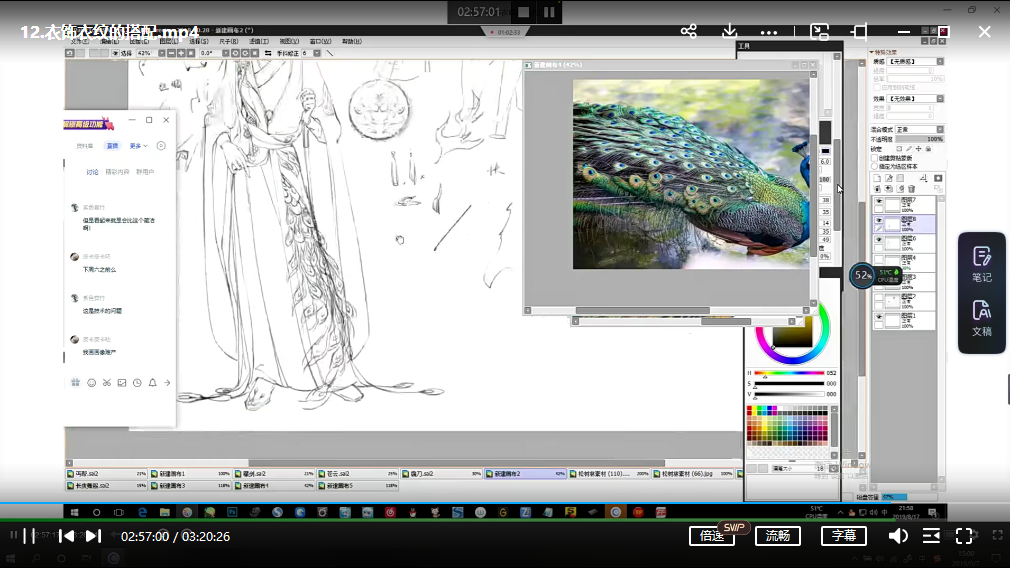Enter fullscreen with the player fullscreen icon

coord(964,536)
